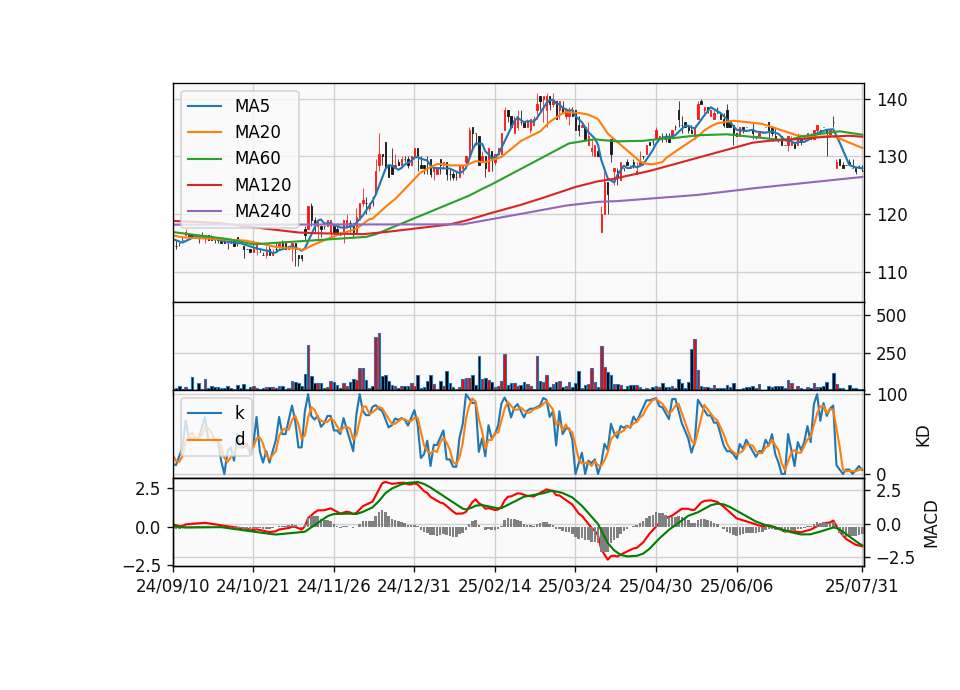Click the blue MA5 legend line sample

(x=204, y=106)
